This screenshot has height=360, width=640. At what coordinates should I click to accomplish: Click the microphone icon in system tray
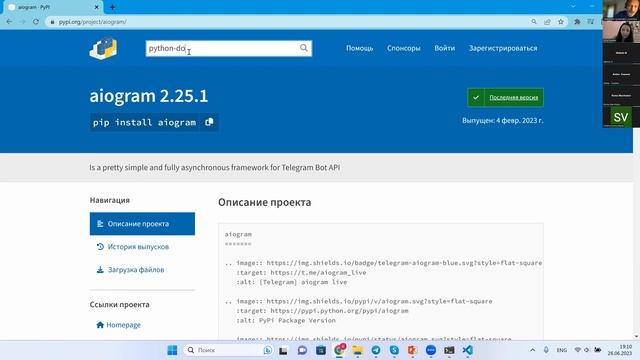546,350
